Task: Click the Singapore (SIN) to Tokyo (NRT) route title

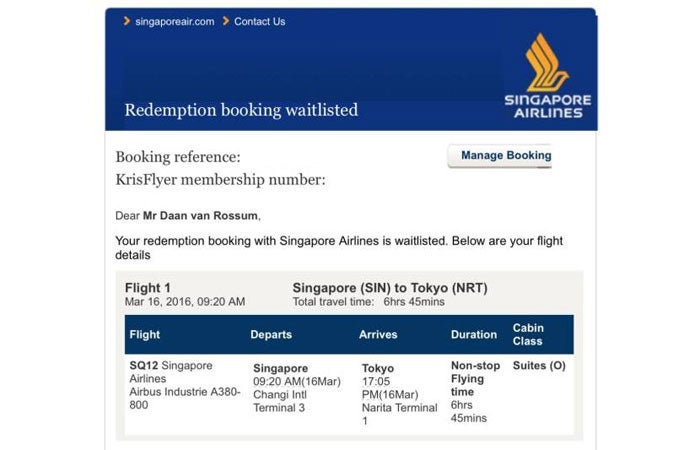Action: [x=390, y=288]
